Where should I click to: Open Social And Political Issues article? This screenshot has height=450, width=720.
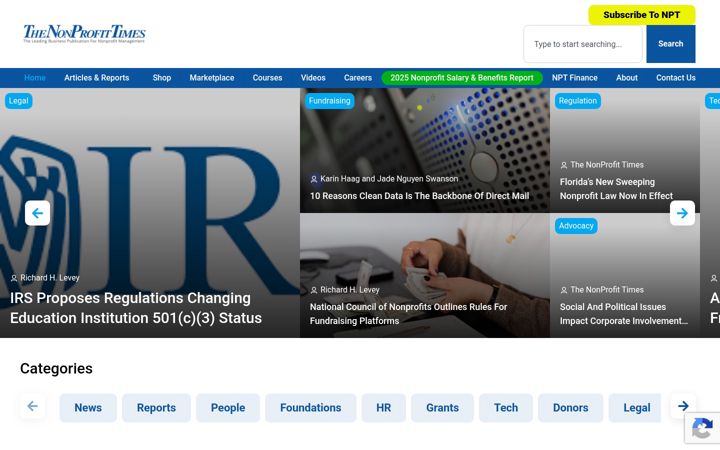pyautogui.click(x=623, y=314)
